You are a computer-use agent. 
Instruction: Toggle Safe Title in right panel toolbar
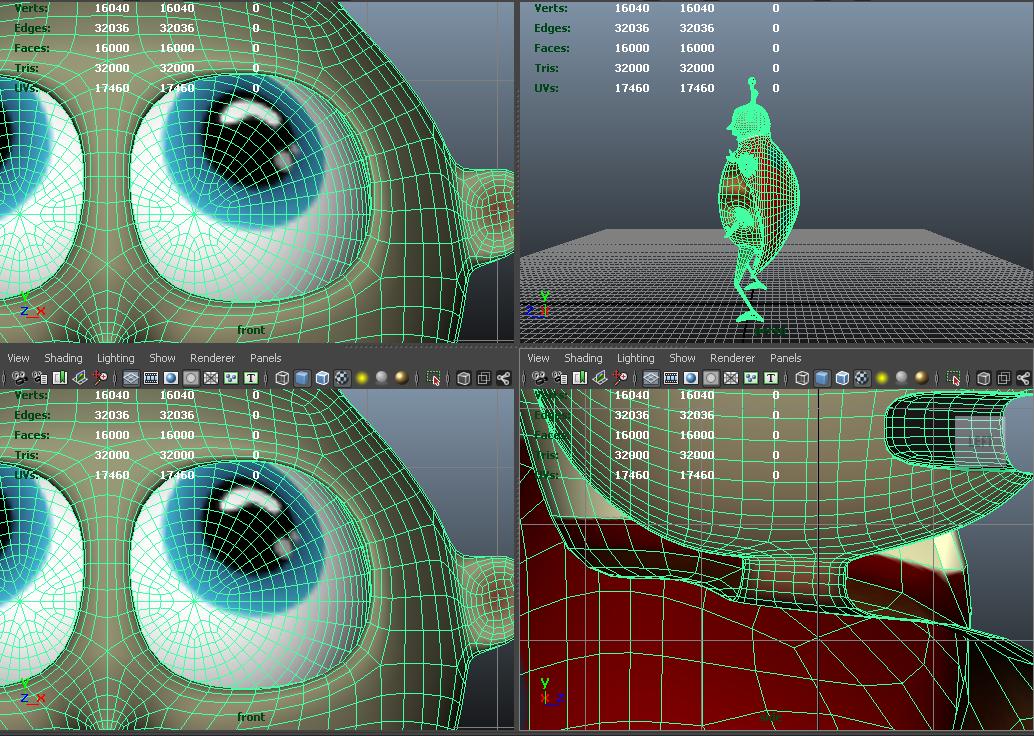pyautogui.click(x=770, y=378)
